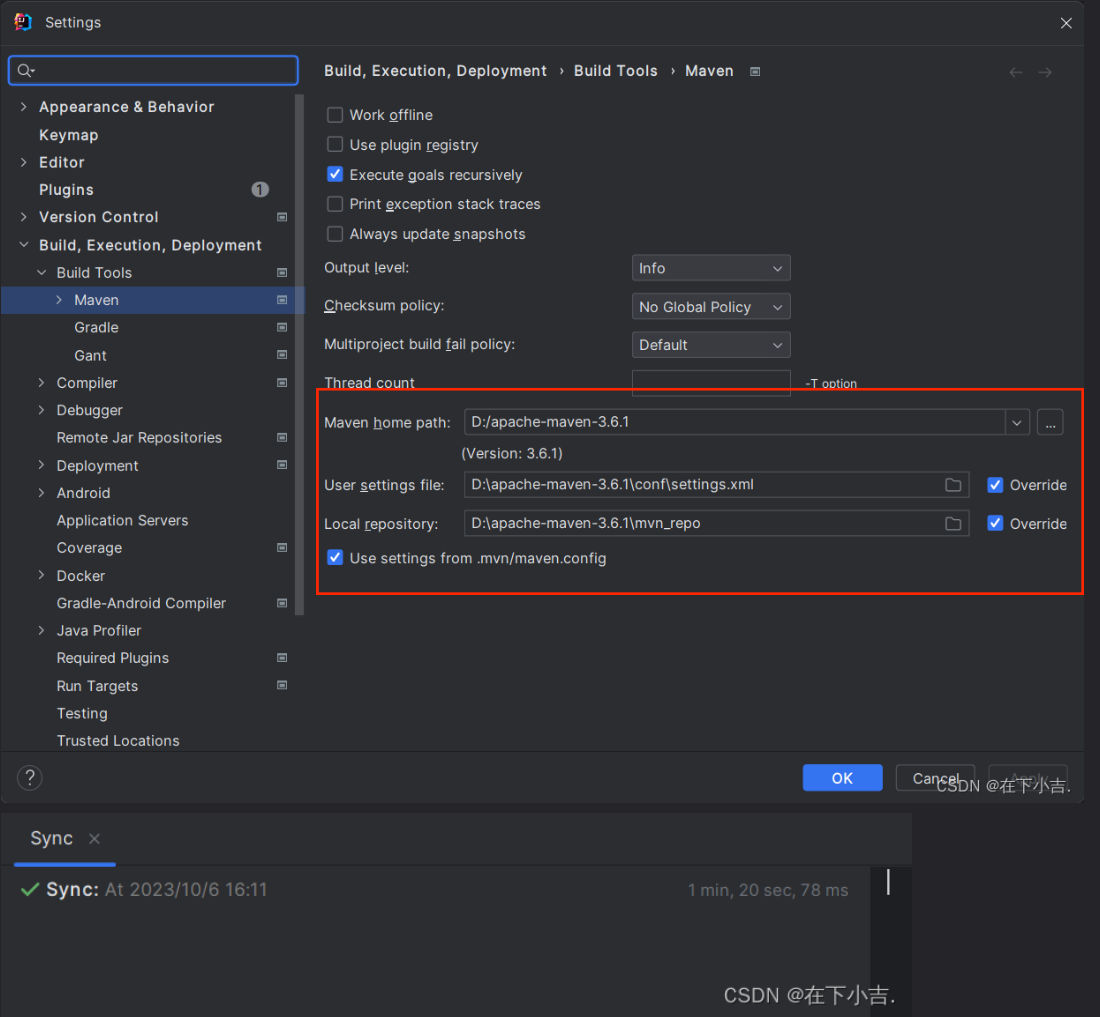Toggle Override for Local repository
Viewport: 1100px width, 1017px height.
point(995,524)
